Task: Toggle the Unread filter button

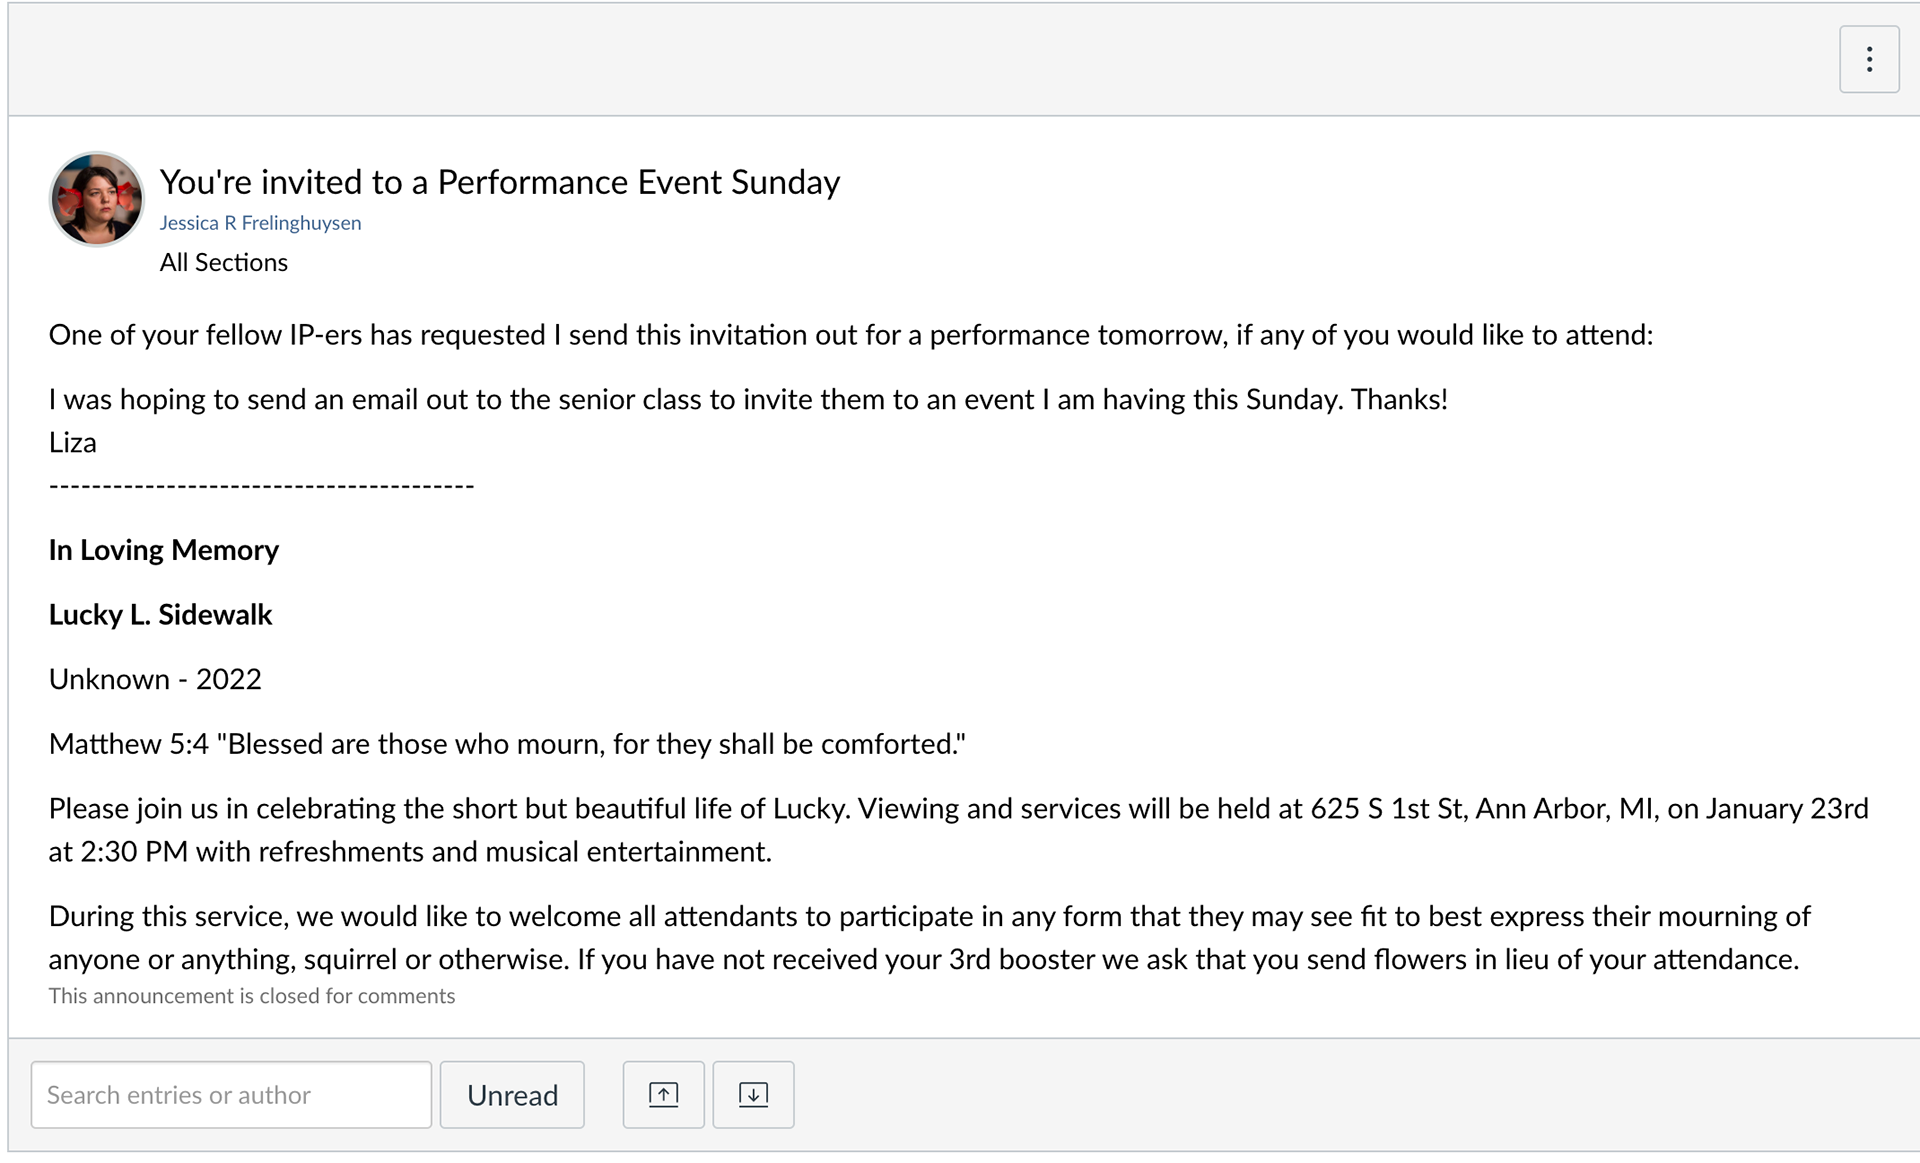Action: (x=512, y=1095)
